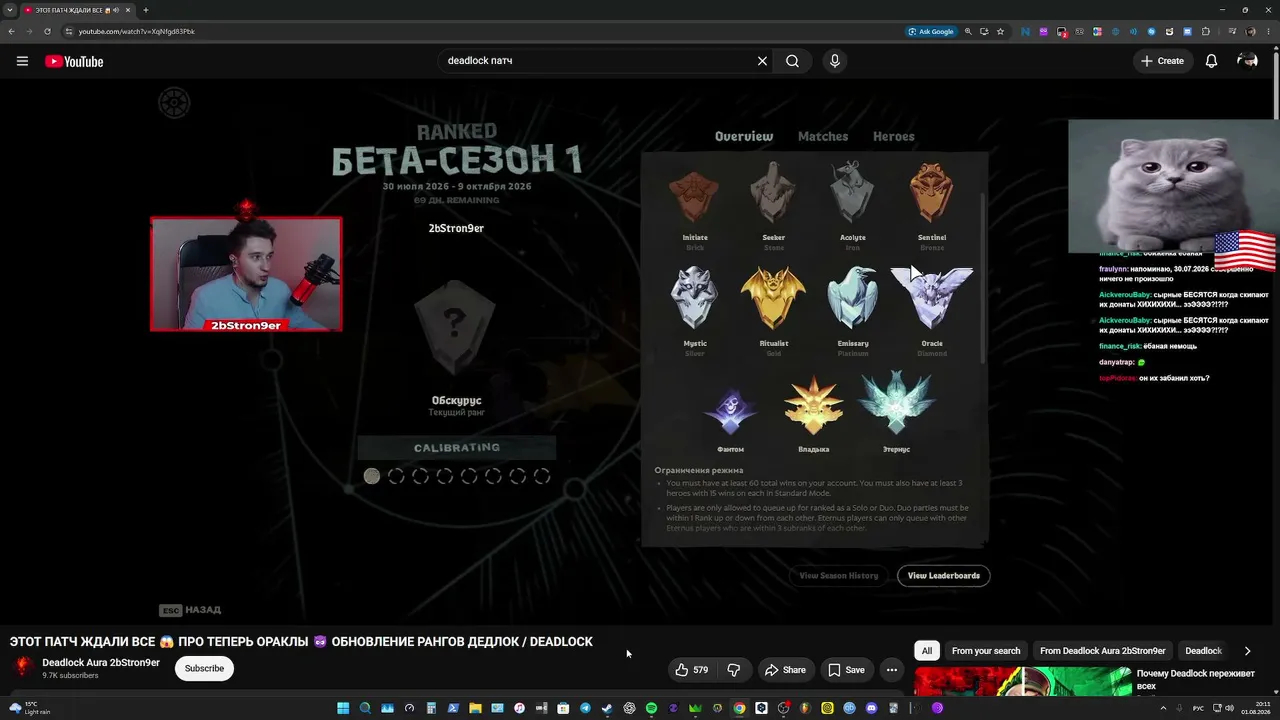This screenshot has height=720, width=1280.
Task: Click the Ritualist rank badge
Action: point(773,298)
